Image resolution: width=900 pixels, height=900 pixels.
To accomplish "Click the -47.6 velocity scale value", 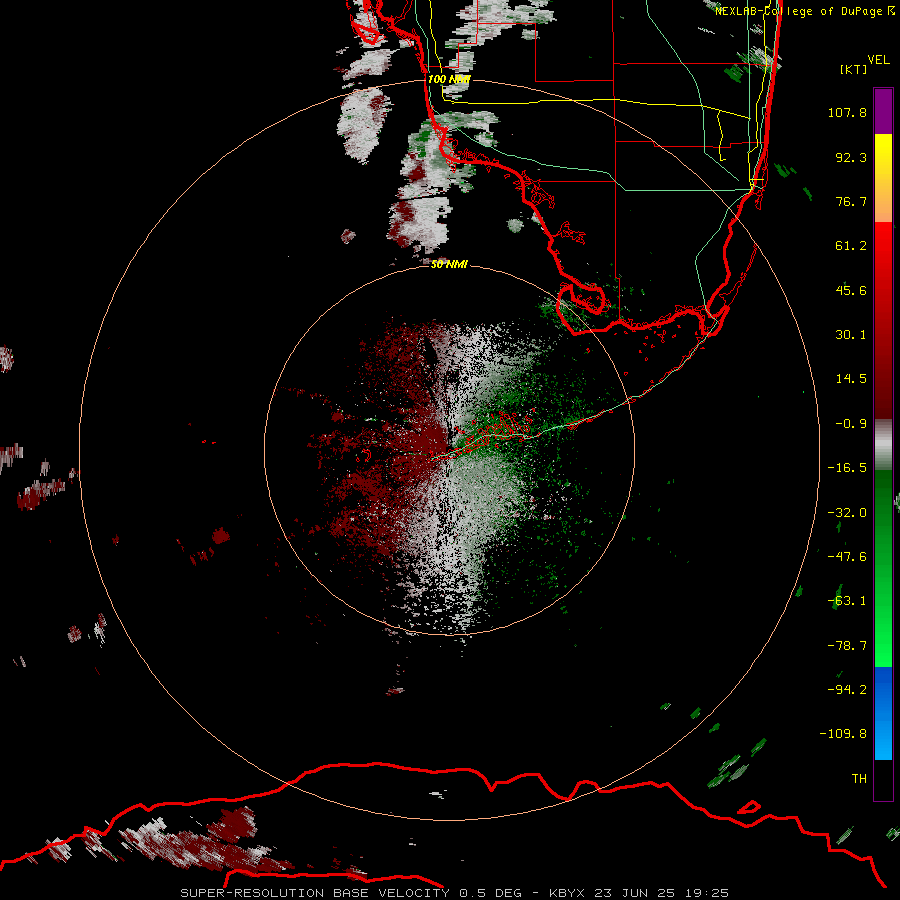I will 847,557.
